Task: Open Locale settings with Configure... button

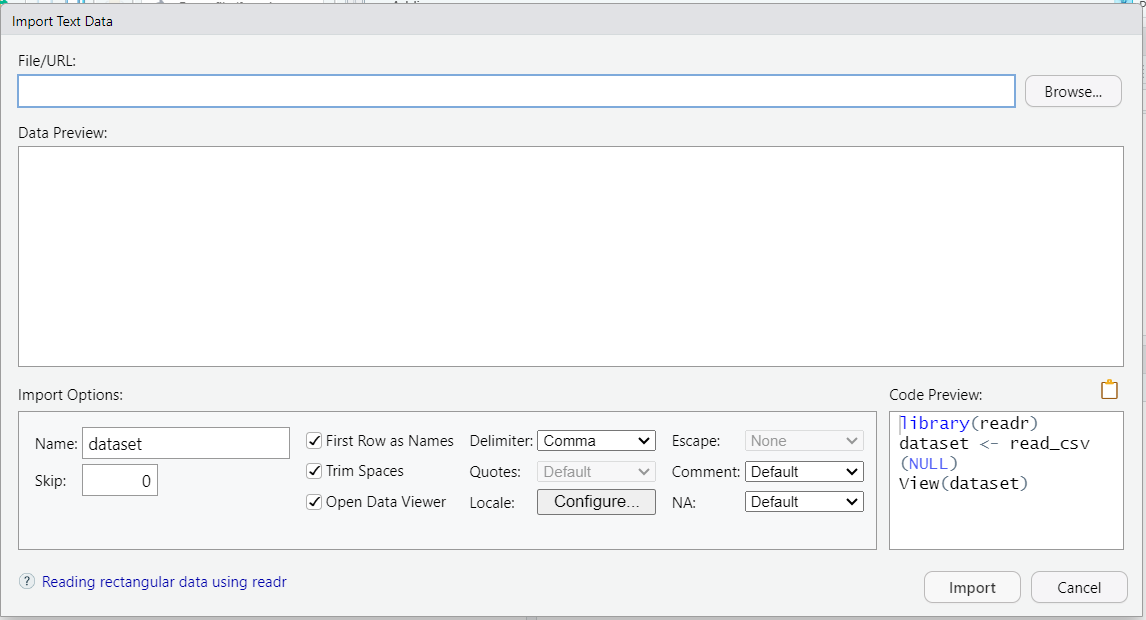Action: pos(596,502)
